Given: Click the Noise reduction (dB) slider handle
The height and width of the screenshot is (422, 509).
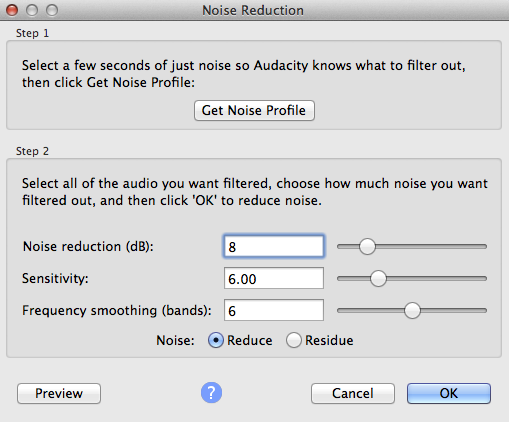Looking at the screenshot, I should [x=367, y=247].
